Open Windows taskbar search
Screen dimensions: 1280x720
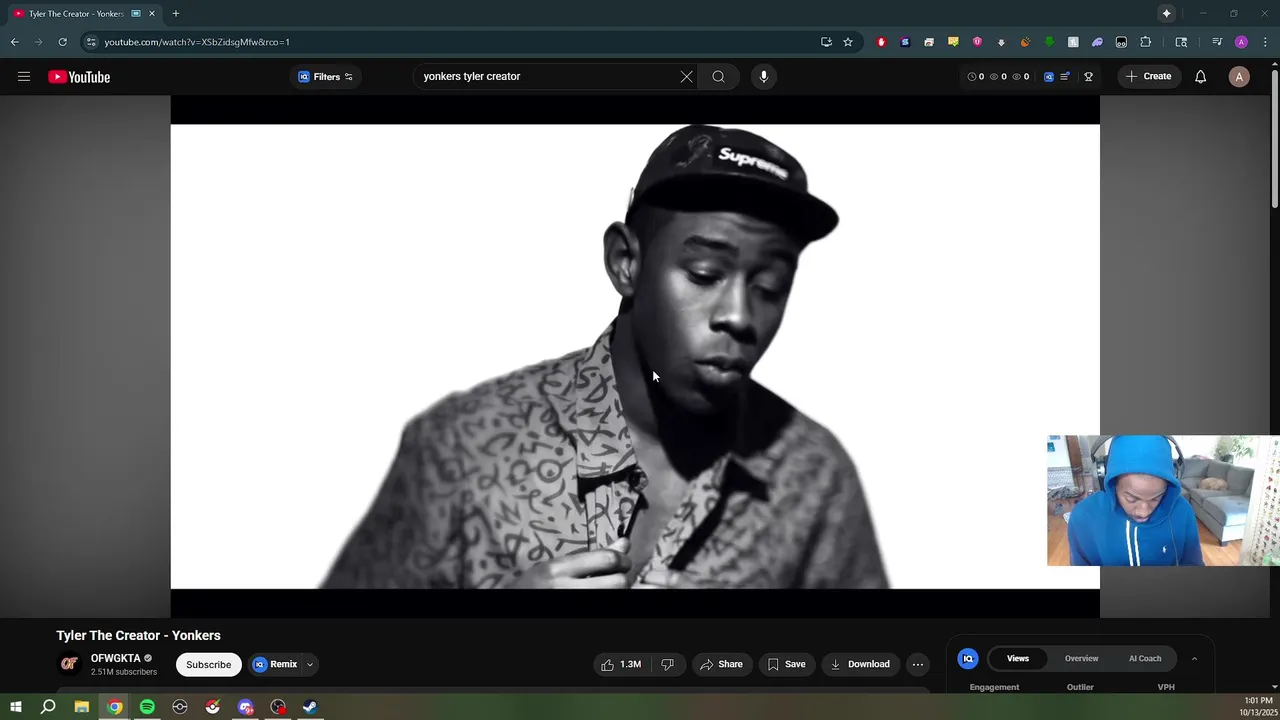click(48, 707)
